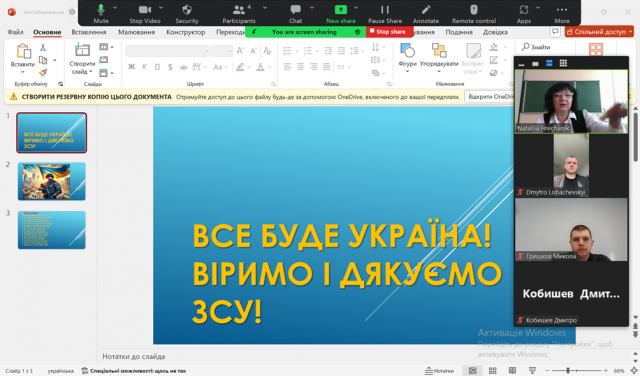Open text highlight color picker
The image size is (640, 376).
pyautogui.click(x=240, y=67)
